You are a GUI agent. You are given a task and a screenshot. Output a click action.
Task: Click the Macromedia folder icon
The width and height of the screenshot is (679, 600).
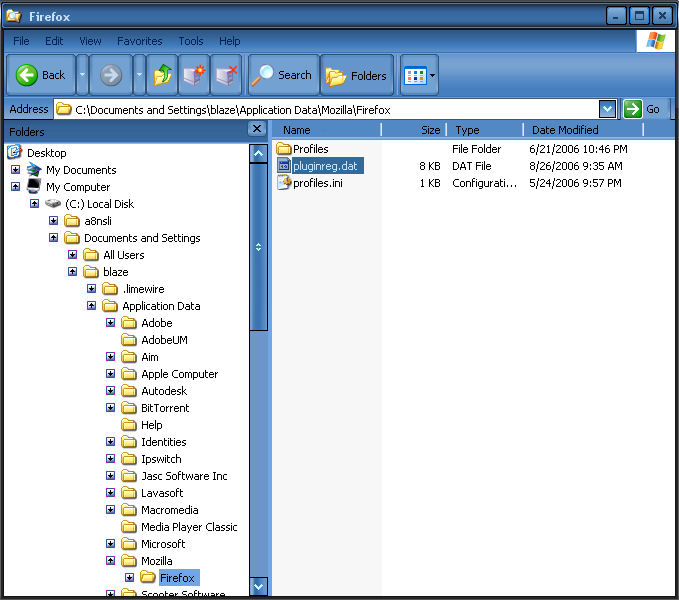tap(129, 510)
